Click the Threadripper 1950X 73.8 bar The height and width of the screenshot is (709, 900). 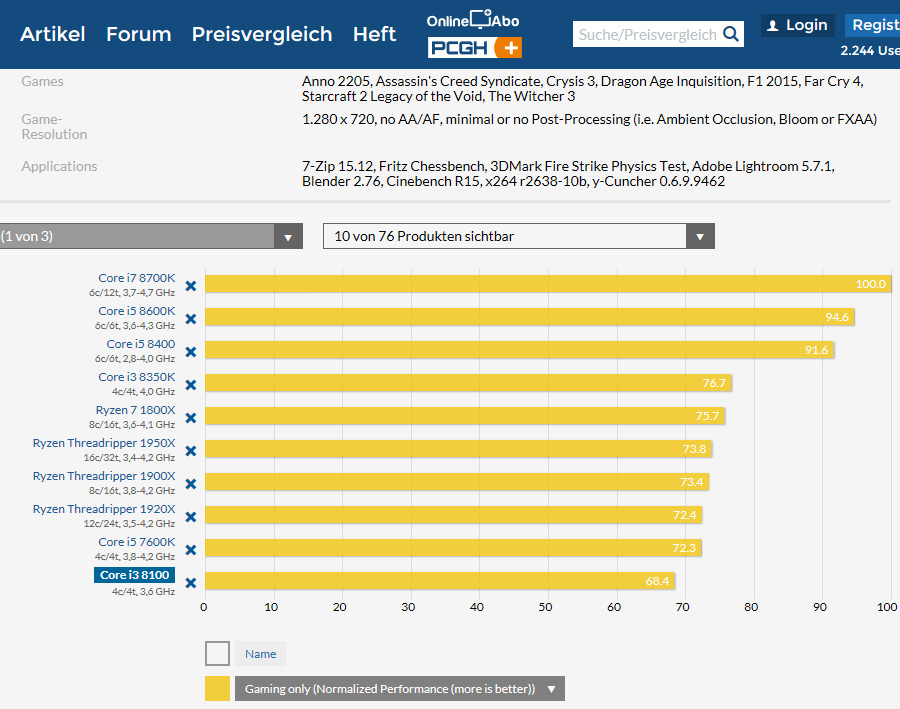tap(459, 449)
